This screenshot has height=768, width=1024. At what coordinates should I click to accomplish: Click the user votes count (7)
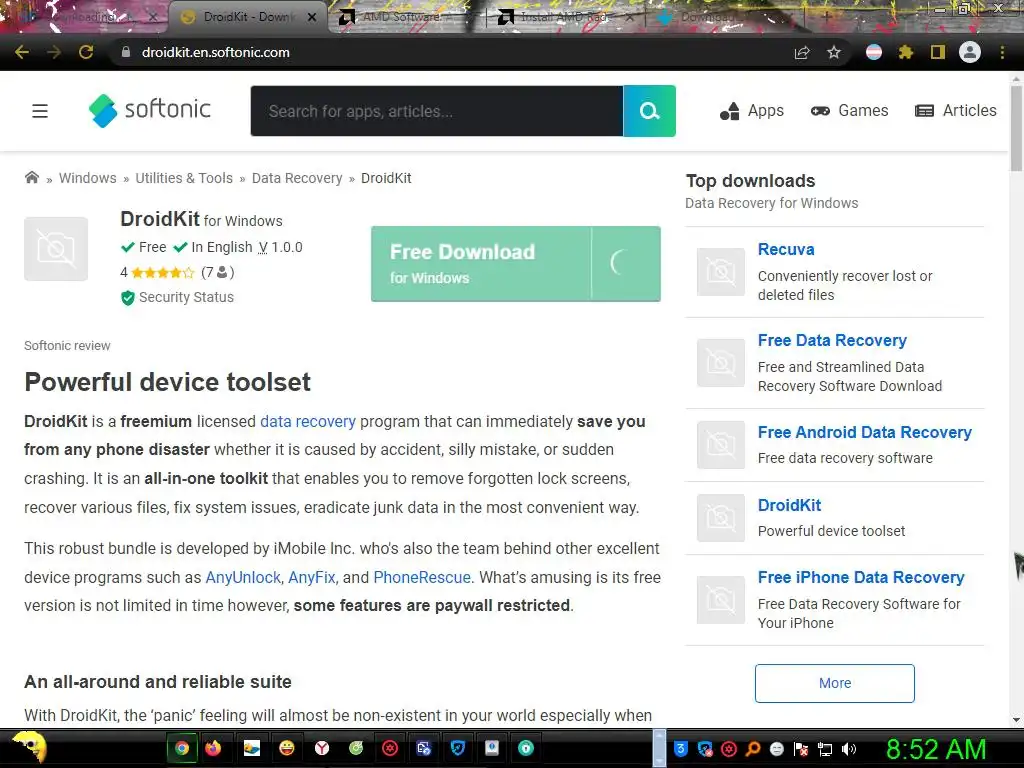tap(217, 272)
